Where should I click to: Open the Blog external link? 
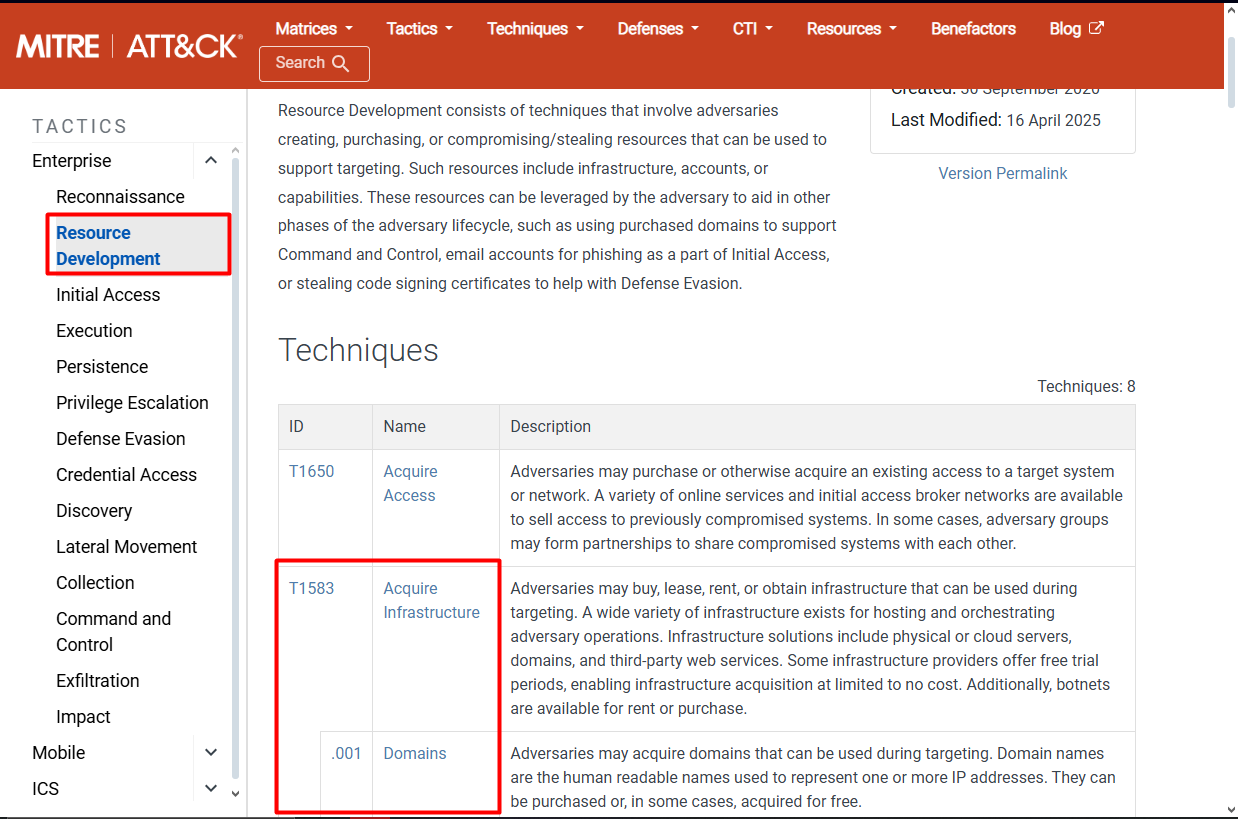coord(1076,28)
